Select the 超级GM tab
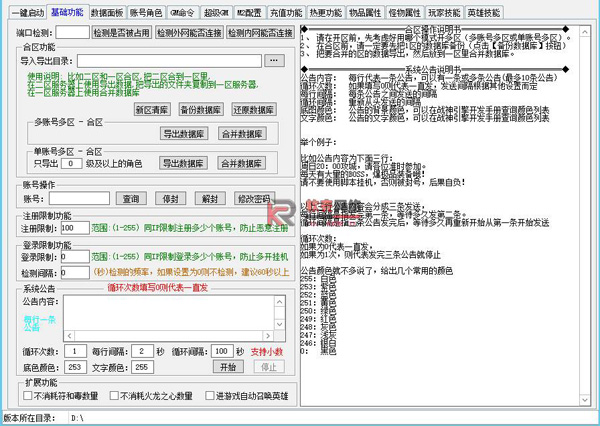This screenshot has width=600, height=426. click(216, 13)
